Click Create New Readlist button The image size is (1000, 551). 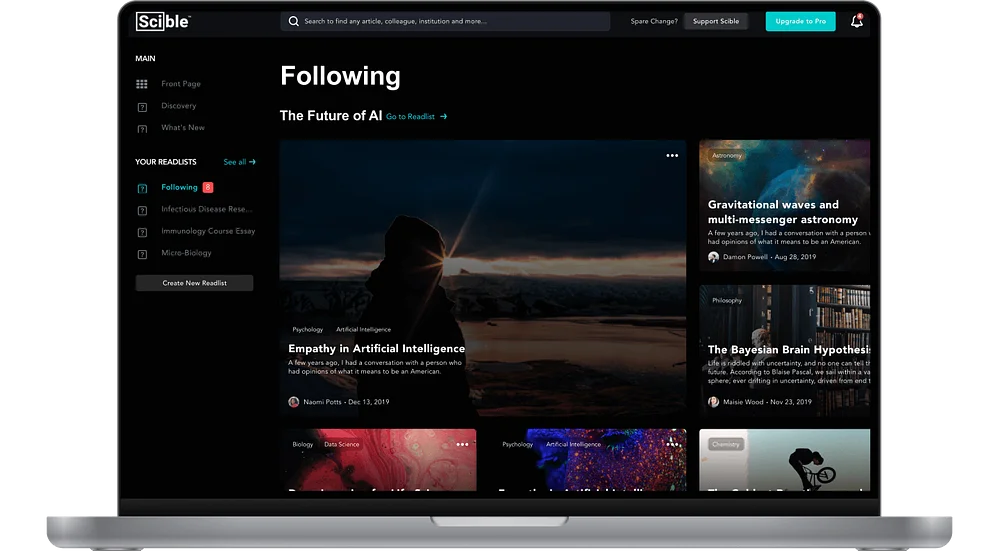point(195,283)
